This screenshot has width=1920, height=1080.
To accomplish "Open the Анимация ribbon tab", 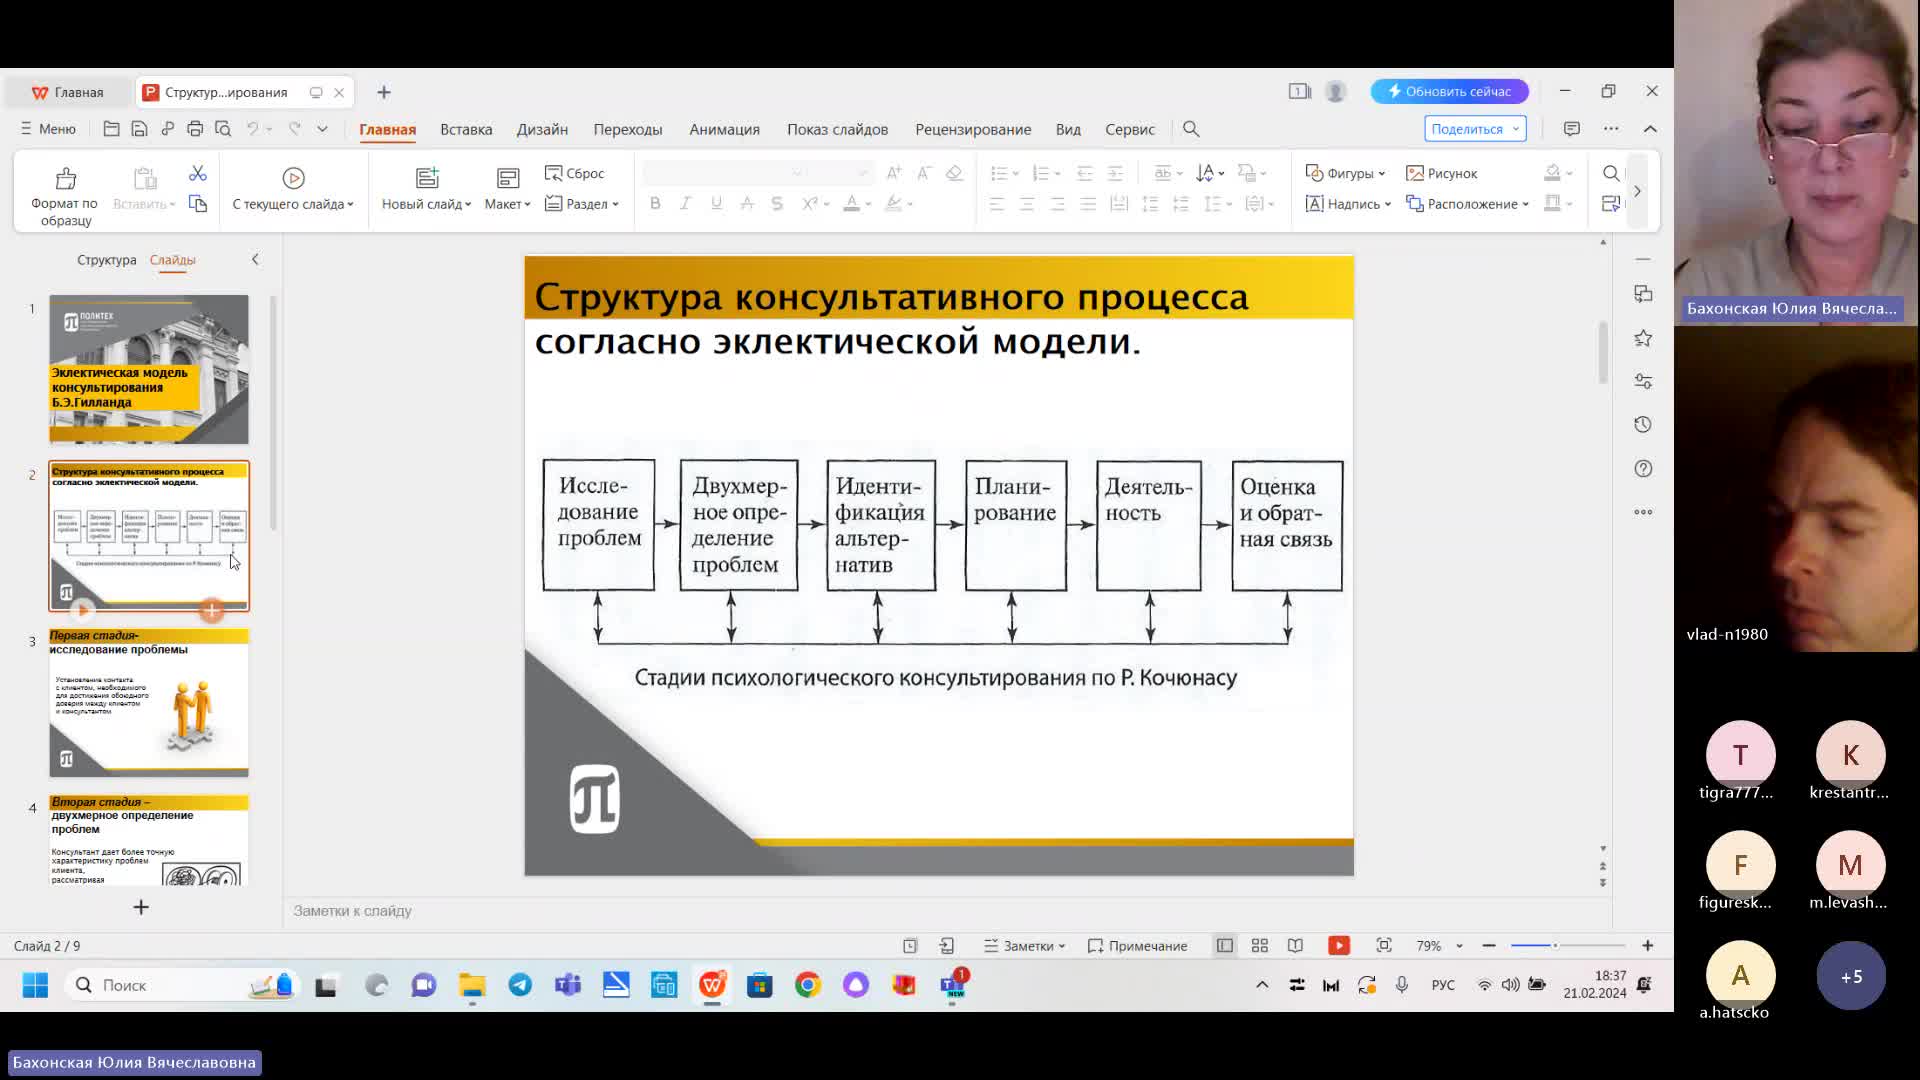I will tap(724, 129).
